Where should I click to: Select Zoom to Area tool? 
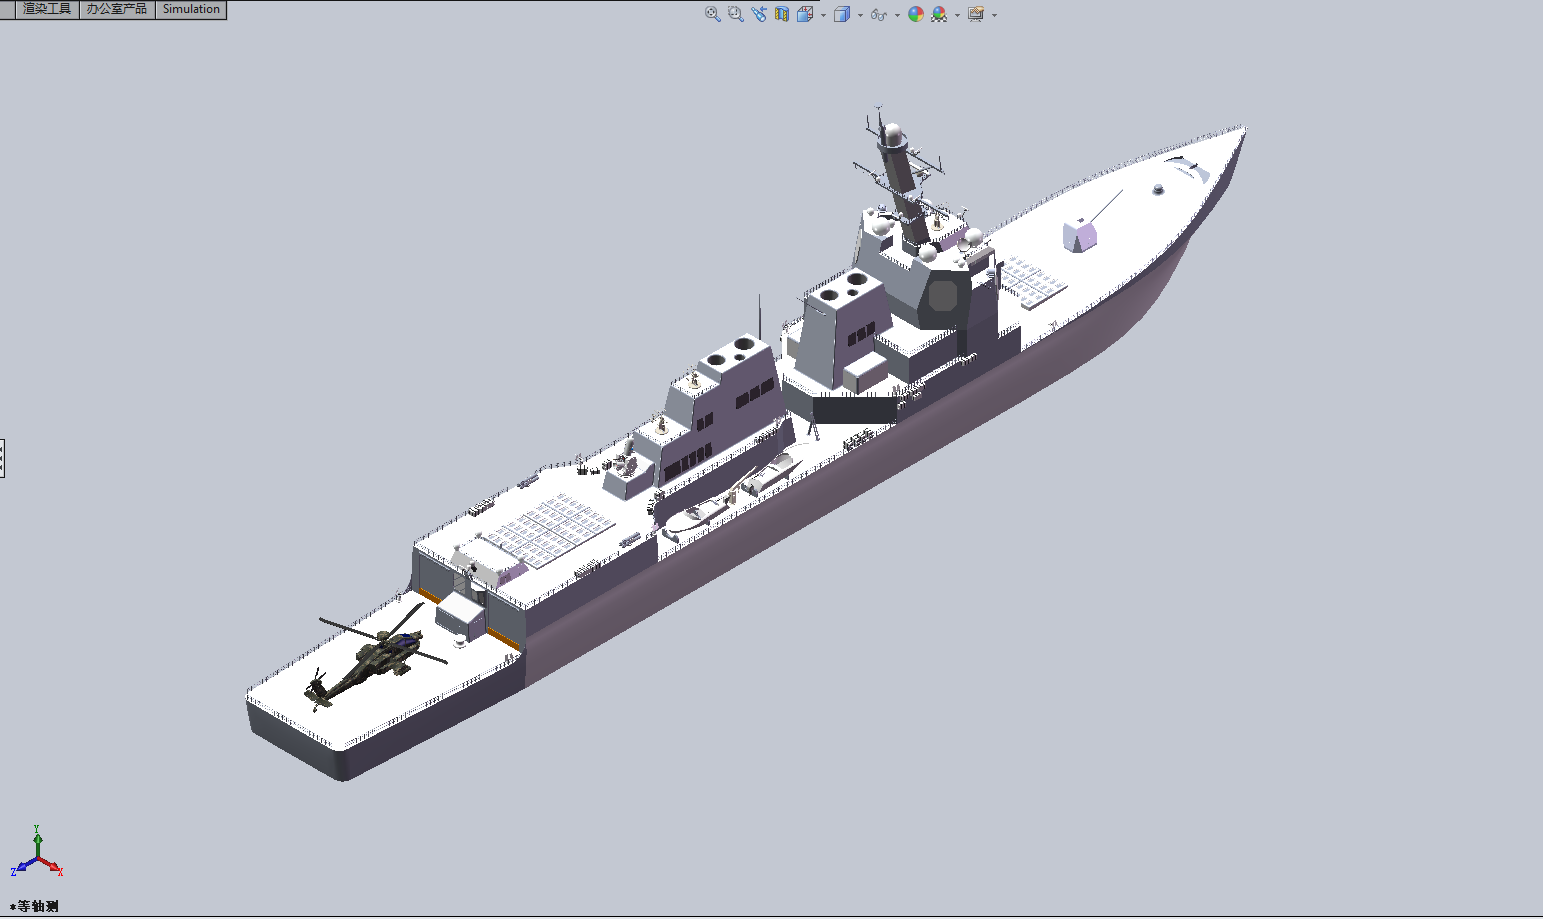[736, 14]
